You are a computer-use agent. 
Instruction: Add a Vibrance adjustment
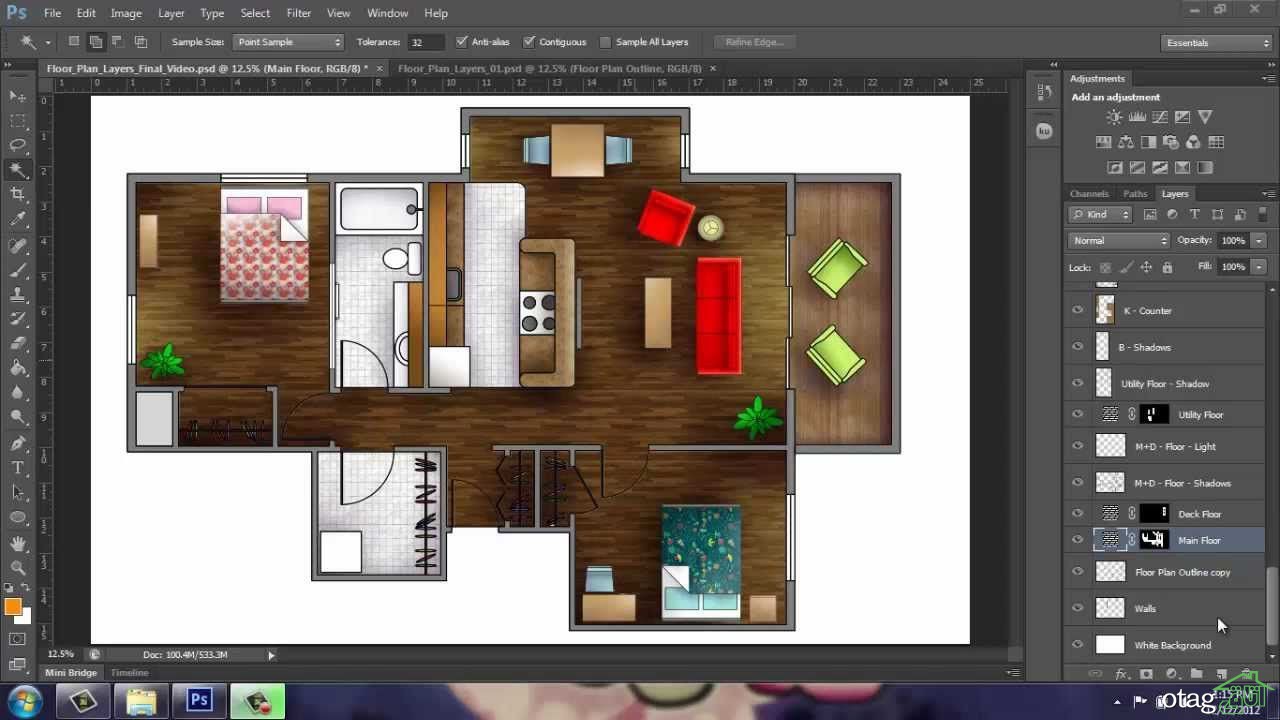click(1205, 118)
